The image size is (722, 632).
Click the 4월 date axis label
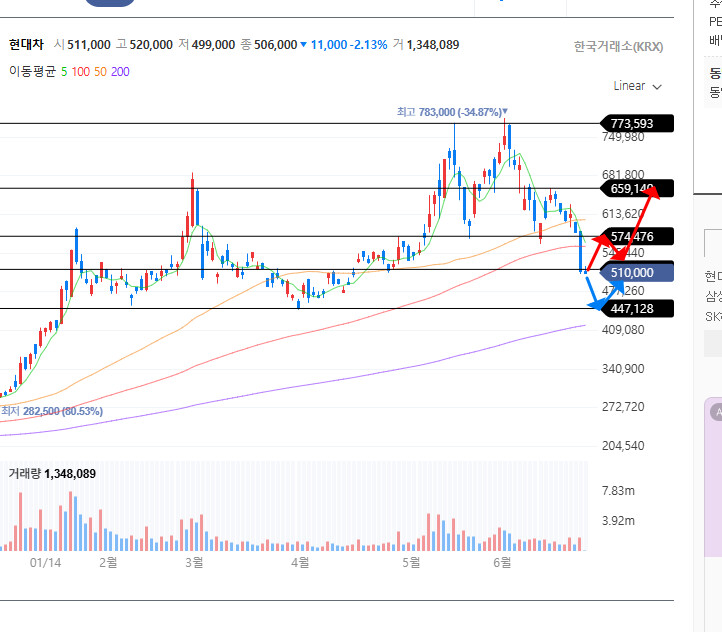[300, 562]
